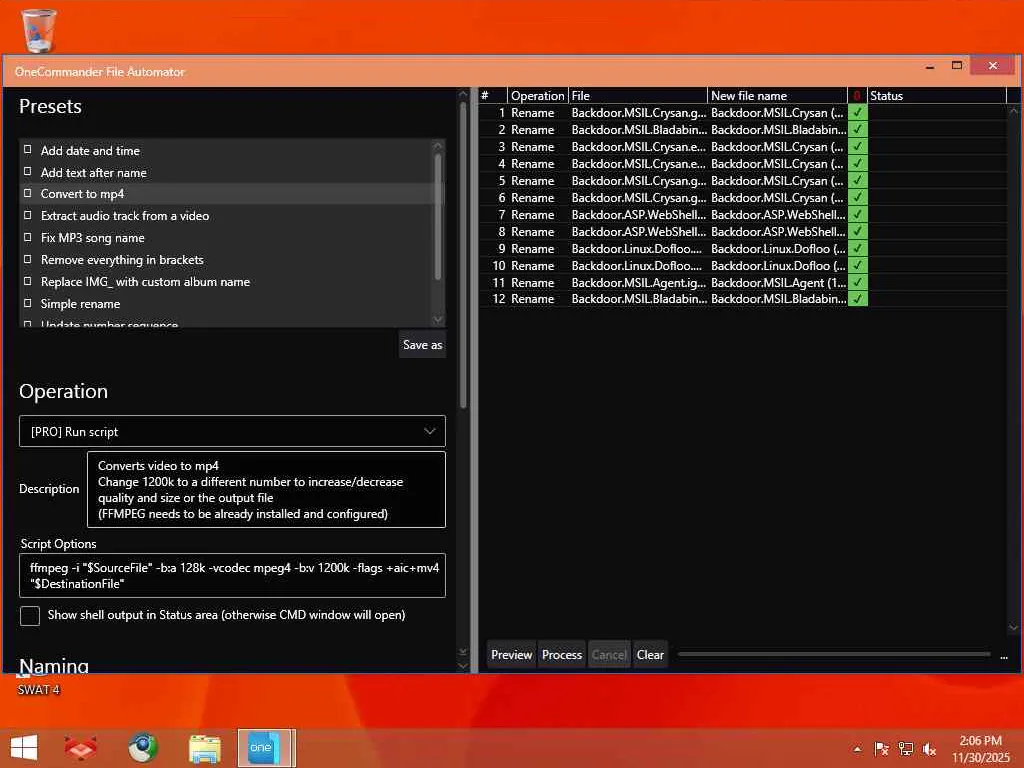Open File Explorer from the taskbar
Screen dimensions: 1024x768
(x=204, y=748)
